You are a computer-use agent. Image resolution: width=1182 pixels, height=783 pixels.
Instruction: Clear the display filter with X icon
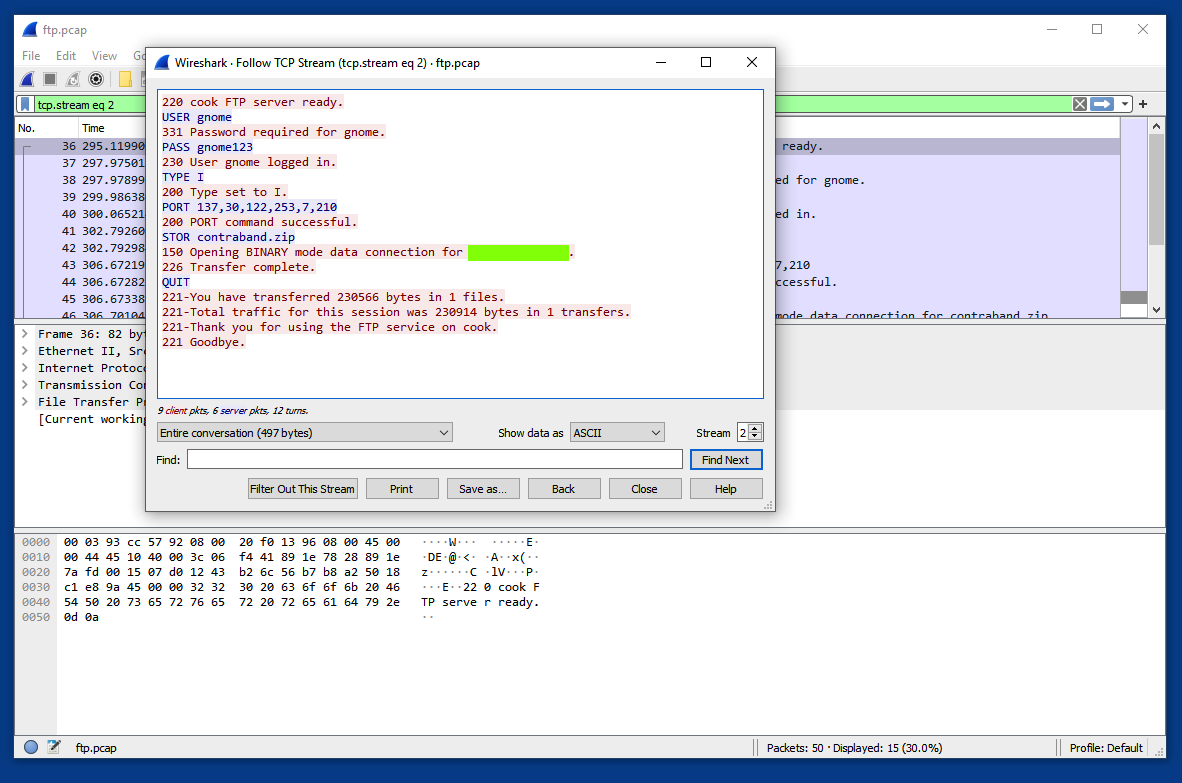[1079, 104]
